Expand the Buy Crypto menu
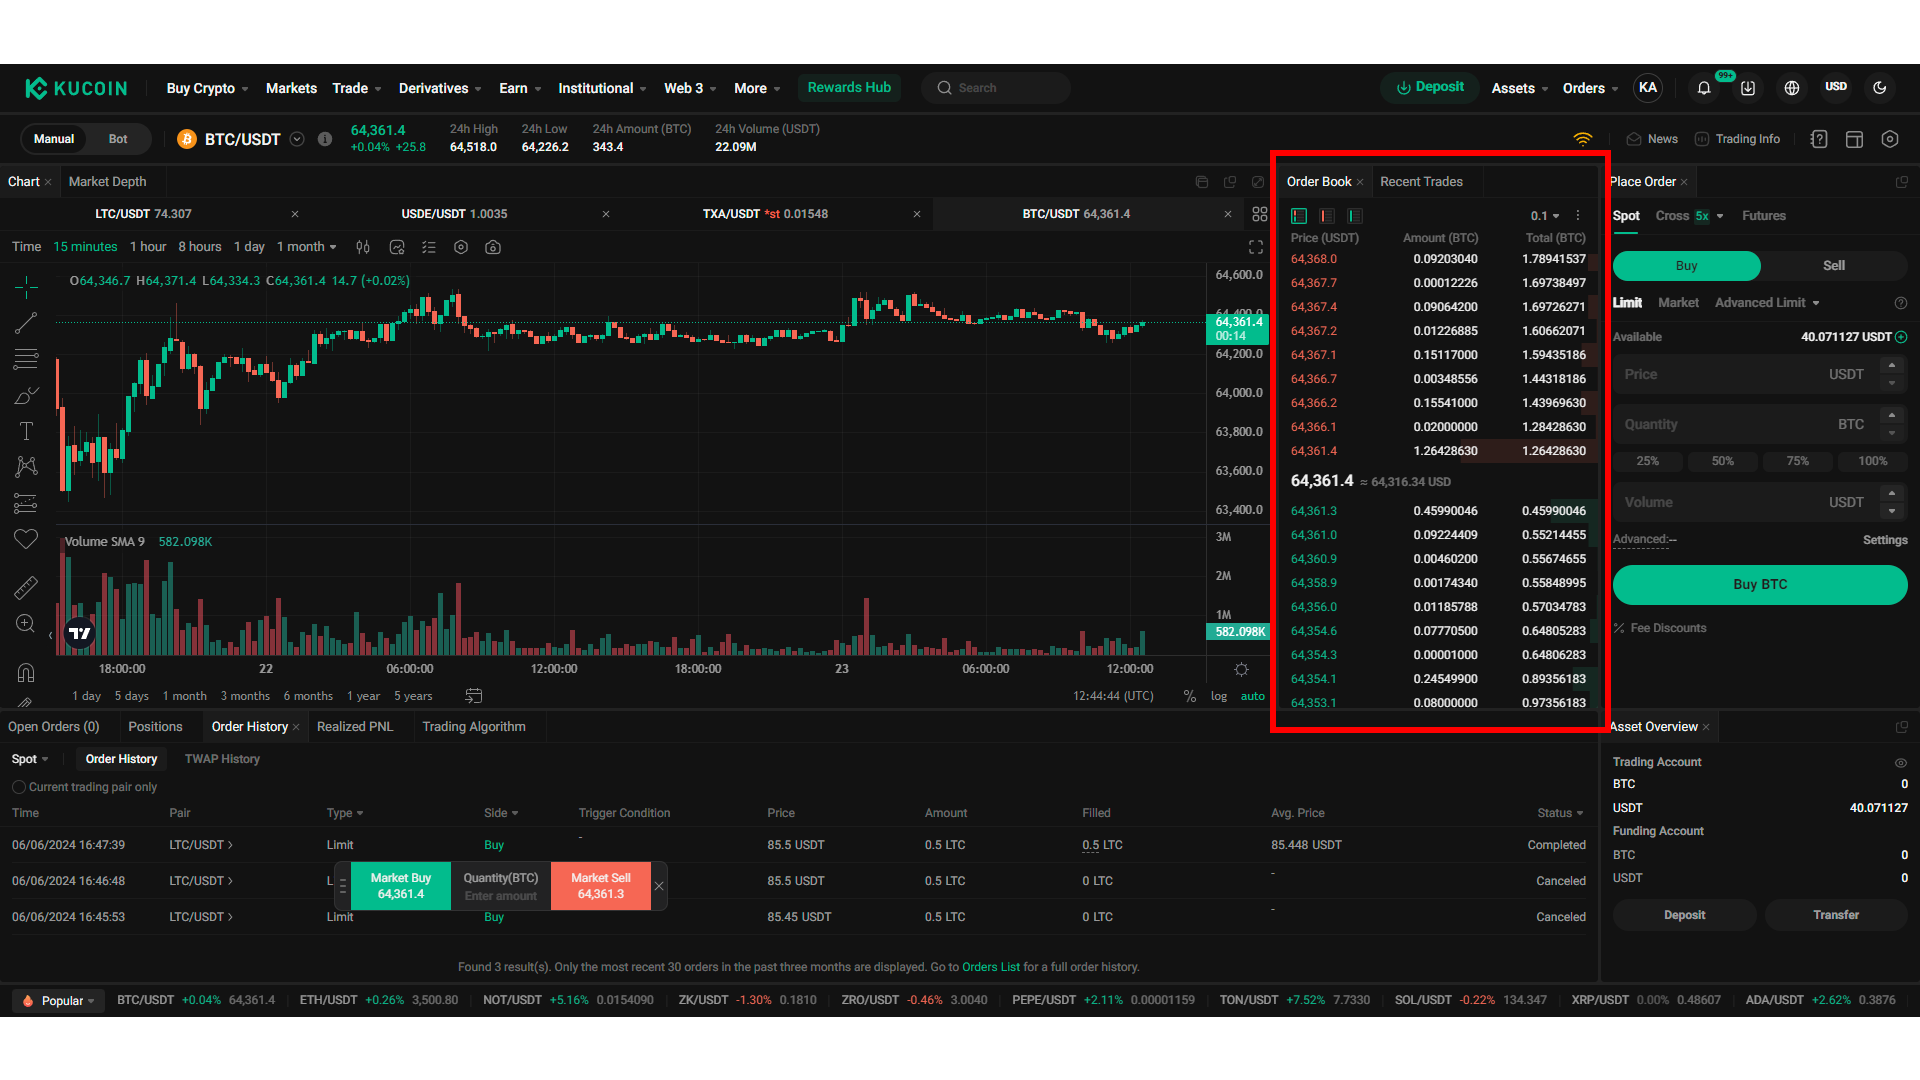The height and width of the screenshot is (1080, 1920). click(x=207, y=88)
